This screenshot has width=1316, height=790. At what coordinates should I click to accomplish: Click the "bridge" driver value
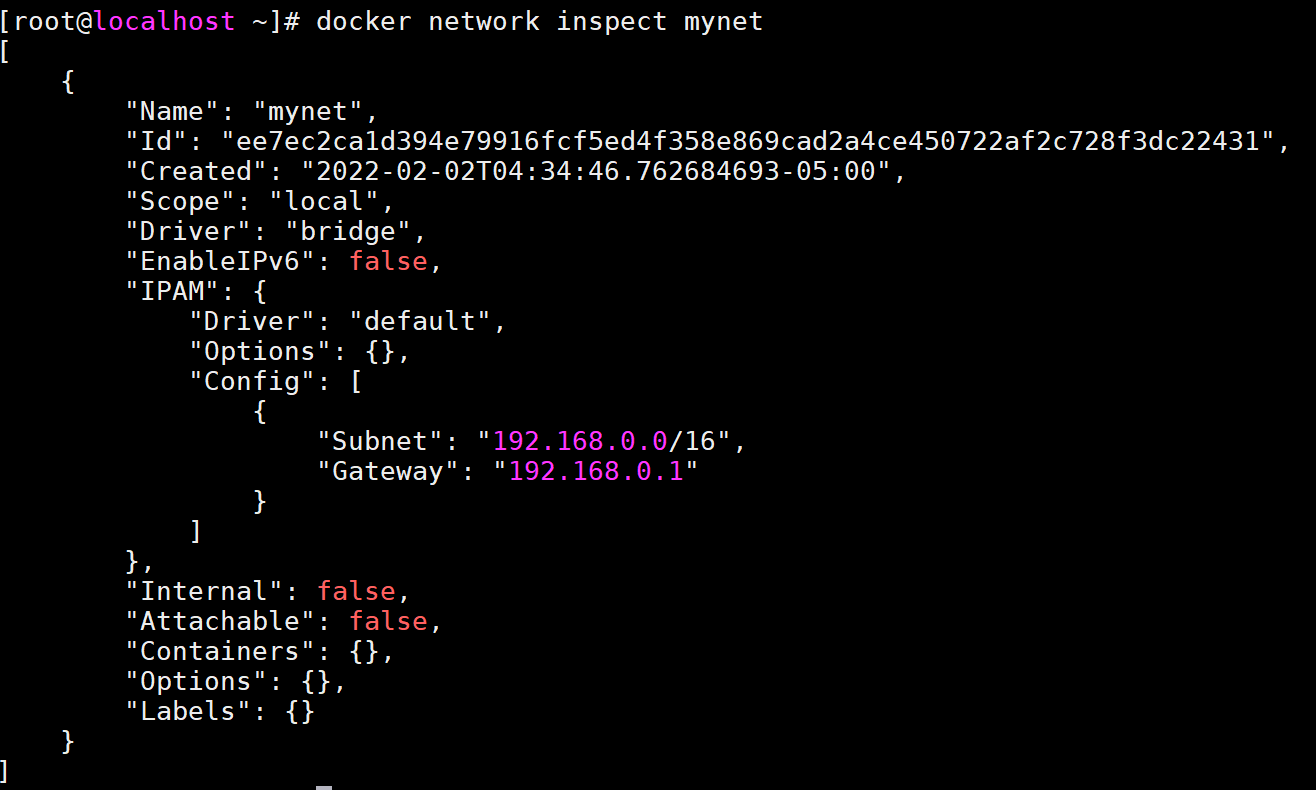[348, 231]
